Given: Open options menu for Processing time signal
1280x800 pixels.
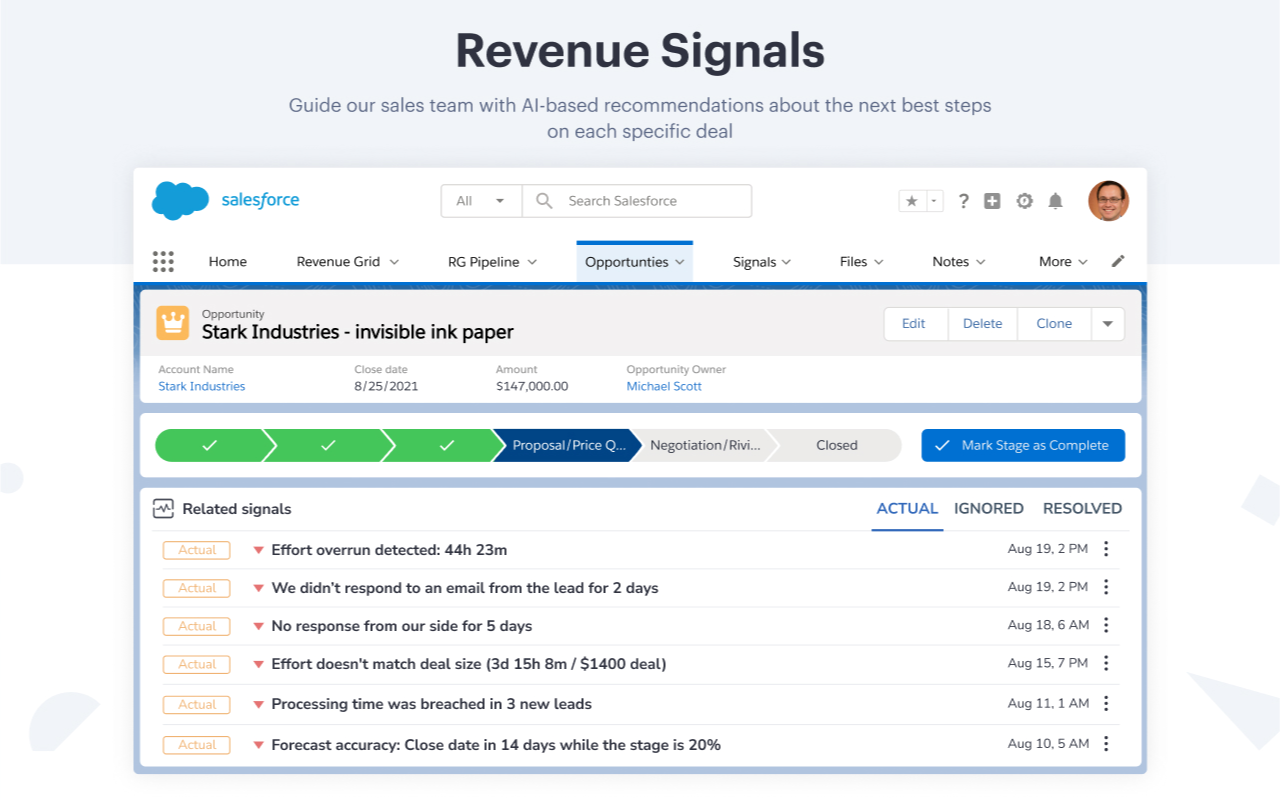Looking at the screenshot, I should pyautogui.click(x=1106, y=703).
